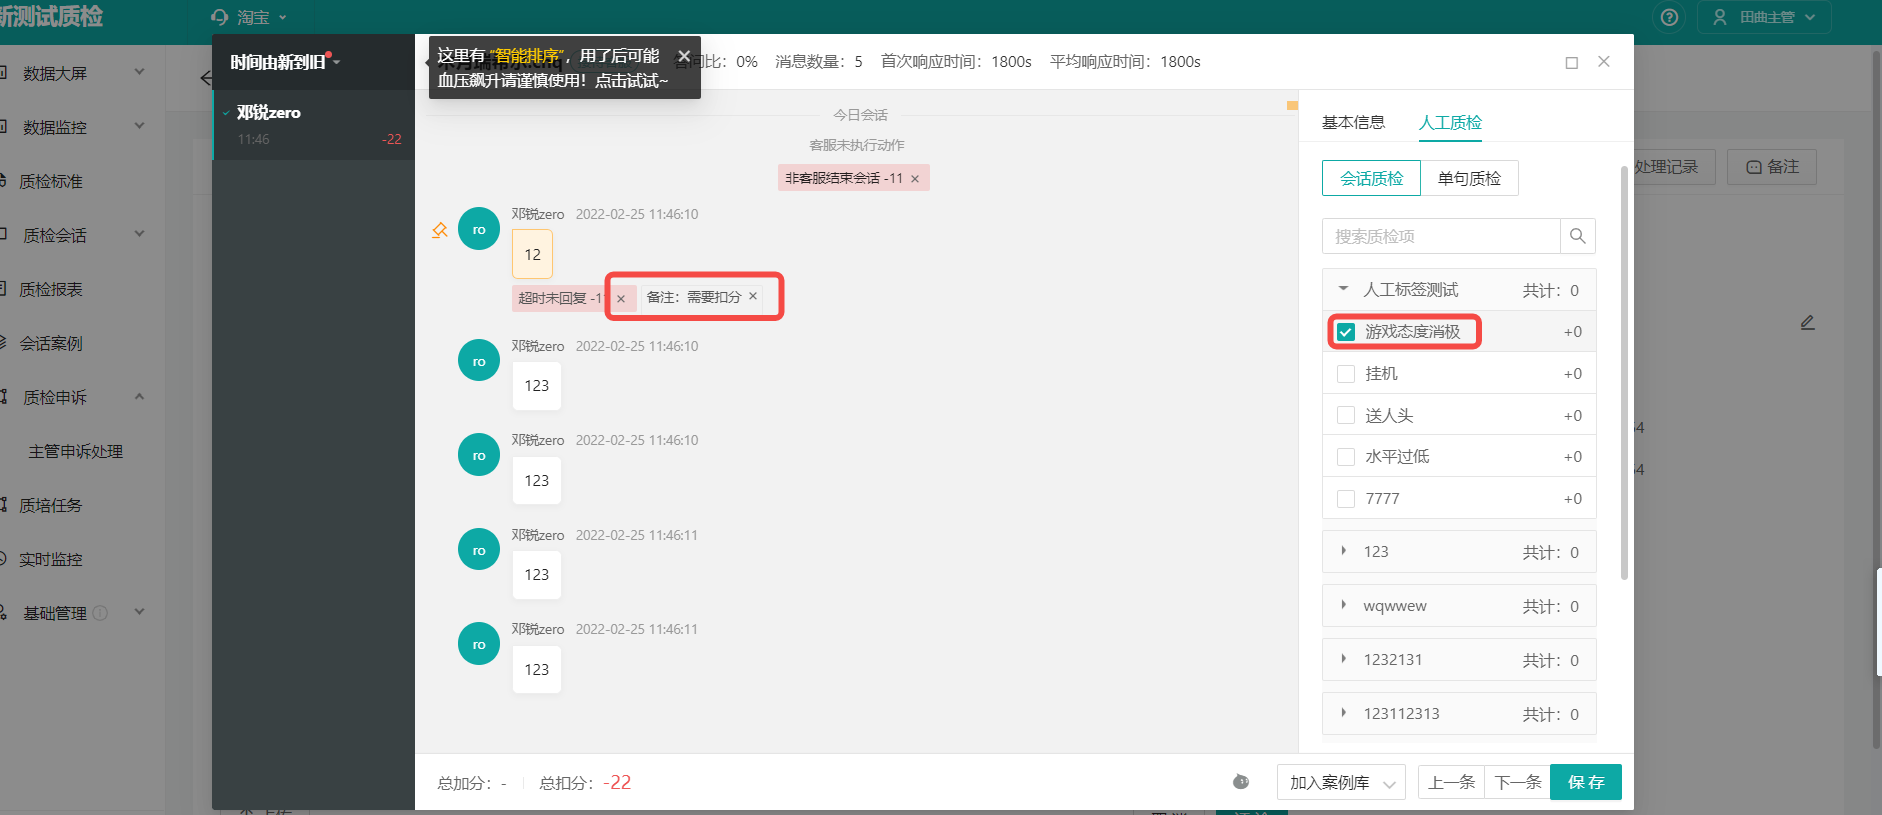Screen dimensions: 1882x815
Task: Click the 11:46:11 last 123 message bubble
Action: 537,669
